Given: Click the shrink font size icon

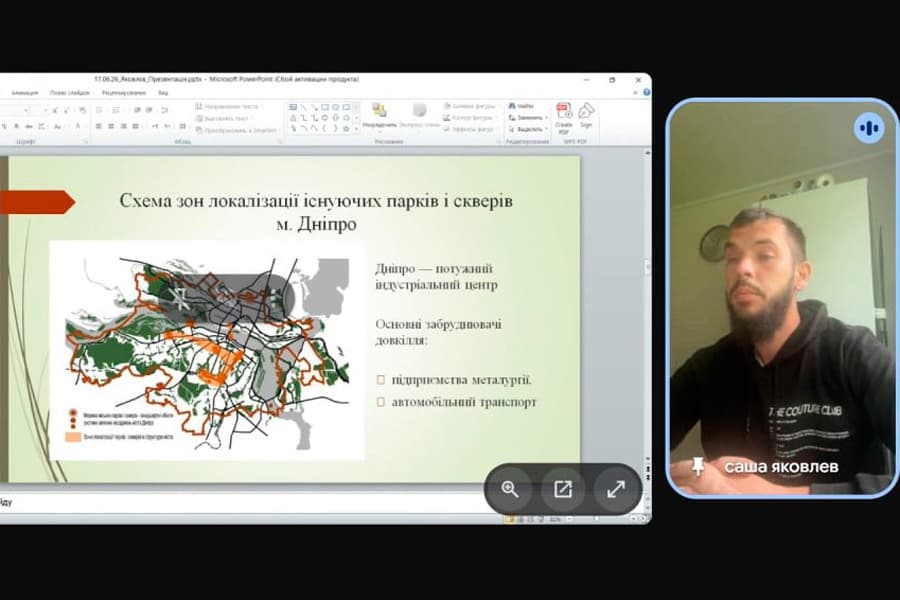Looking at the screenshot, I should click(67, 110).
